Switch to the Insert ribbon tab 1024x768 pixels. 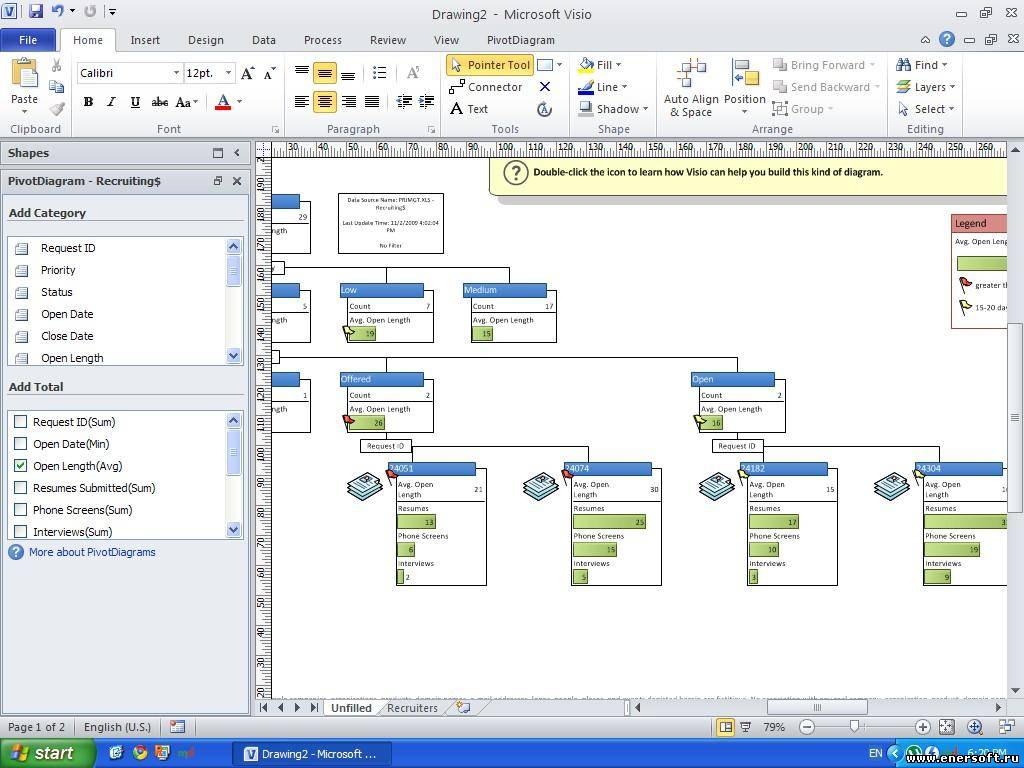pos(145,40)
